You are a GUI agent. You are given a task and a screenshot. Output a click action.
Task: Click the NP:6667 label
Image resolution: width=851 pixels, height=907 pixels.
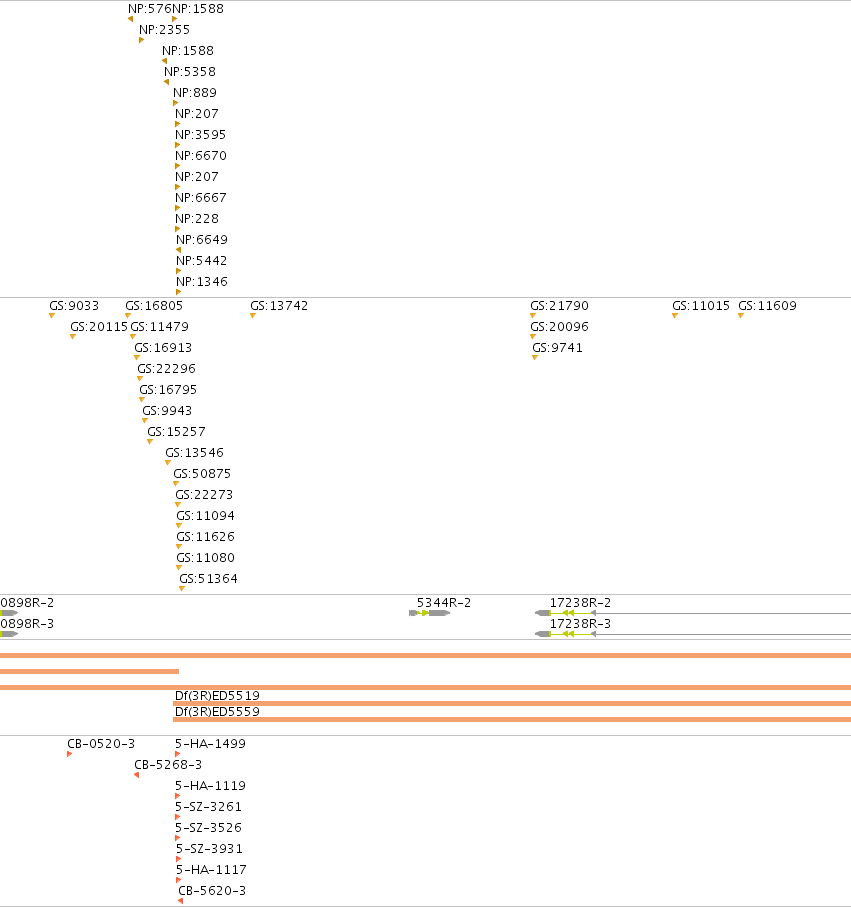click(x=201, y=198)
